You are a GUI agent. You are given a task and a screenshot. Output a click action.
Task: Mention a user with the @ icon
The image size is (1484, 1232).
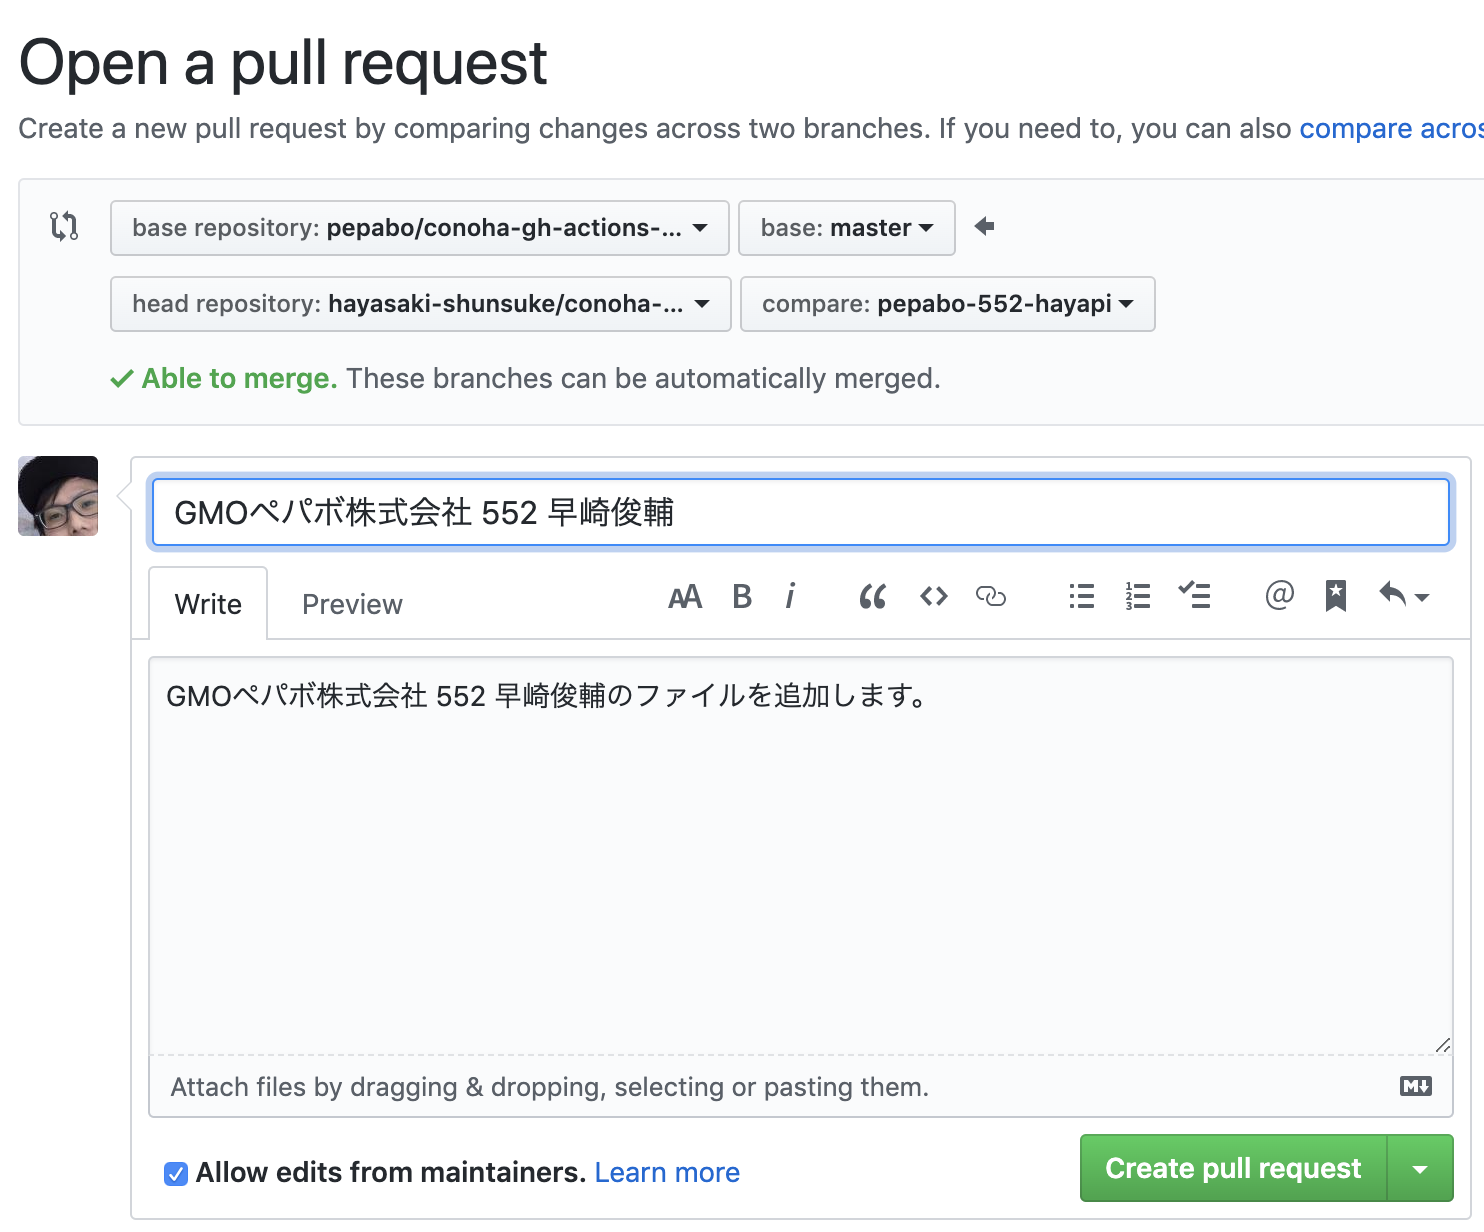[1278, 596]
